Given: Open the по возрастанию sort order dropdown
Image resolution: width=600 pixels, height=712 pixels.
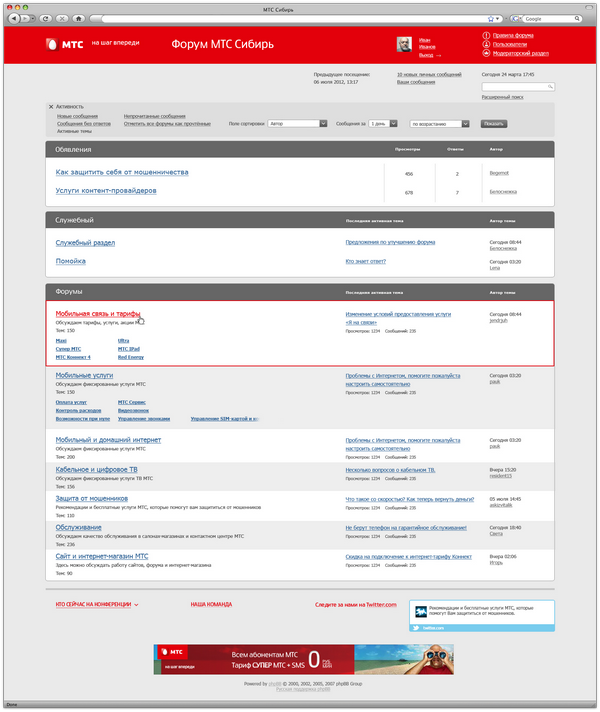Looking at the screenshot, I should [x=467, y=124].
